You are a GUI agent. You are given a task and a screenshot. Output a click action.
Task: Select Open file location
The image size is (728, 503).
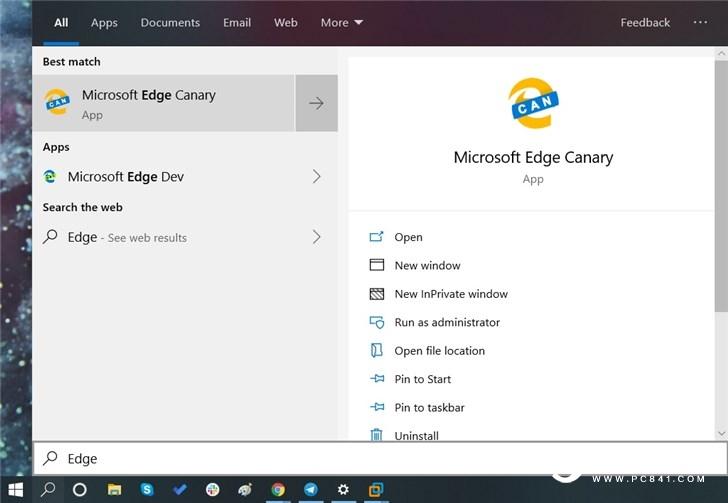pyautogui.click(x=440, y=351)
